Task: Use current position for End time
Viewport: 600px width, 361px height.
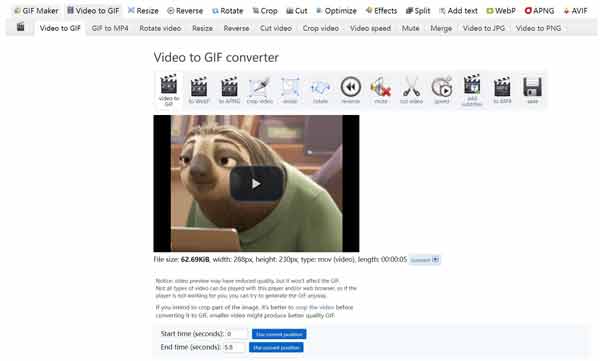Action: 276,348
